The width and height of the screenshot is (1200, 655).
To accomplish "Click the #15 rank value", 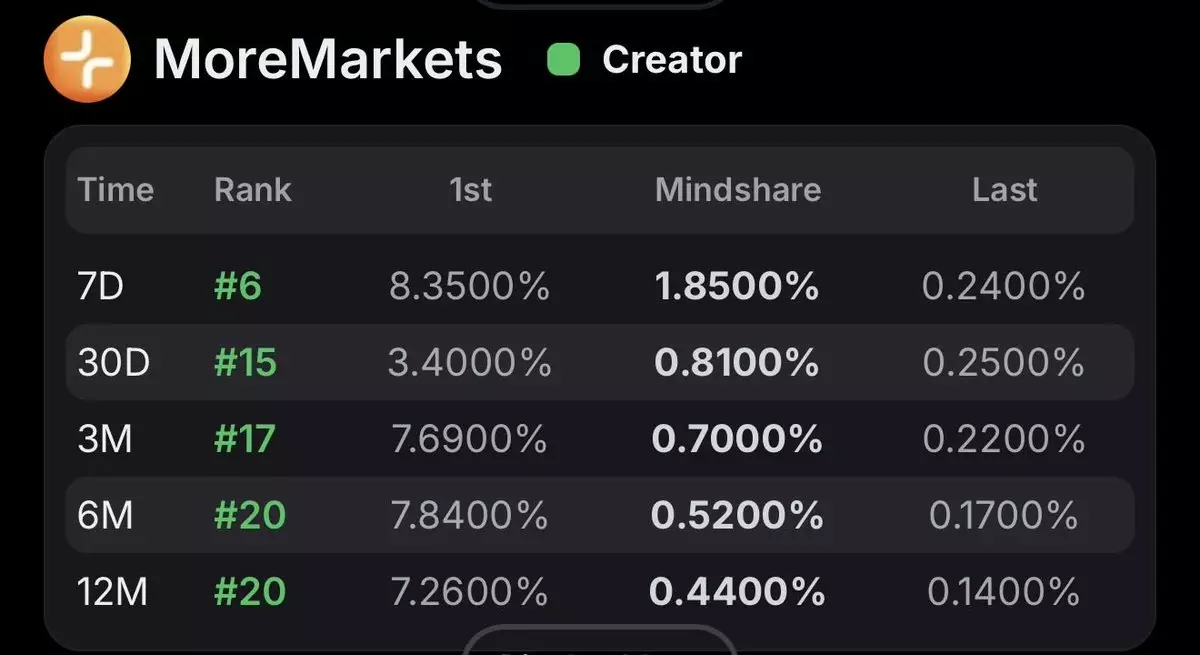I will tap(245, 363).
